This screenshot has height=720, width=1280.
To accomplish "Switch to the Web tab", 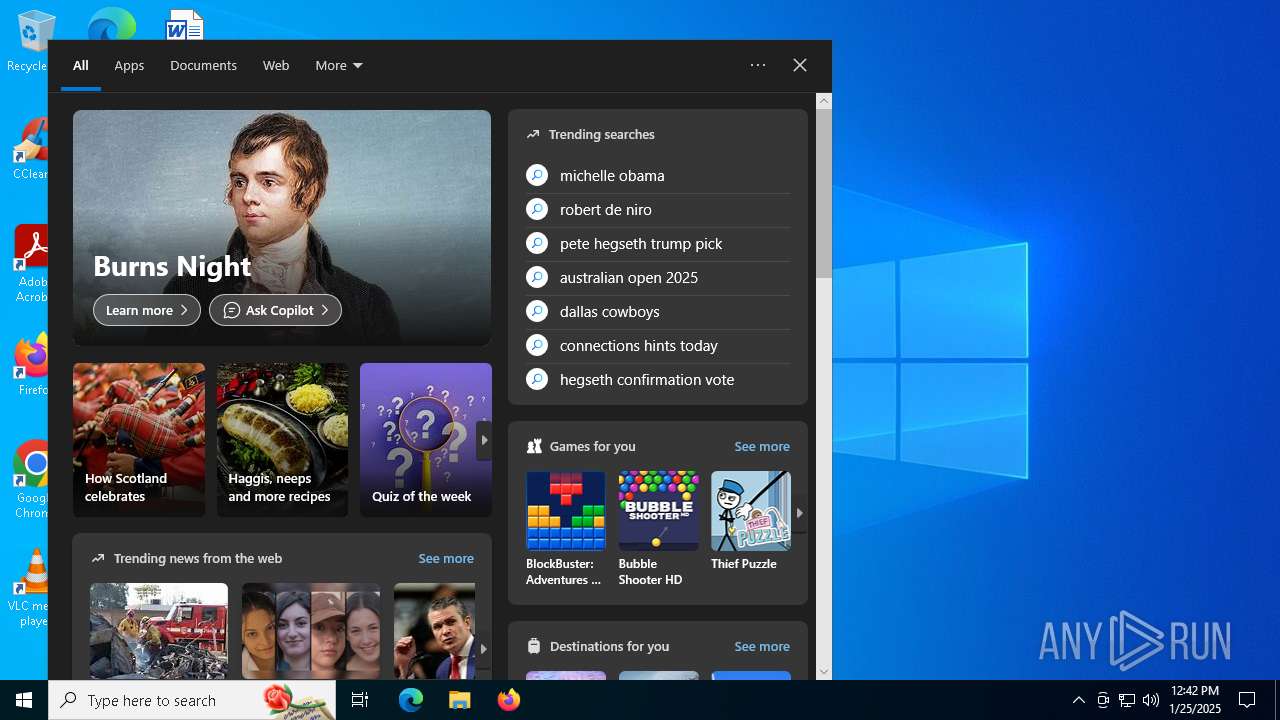I will [276, 65].
